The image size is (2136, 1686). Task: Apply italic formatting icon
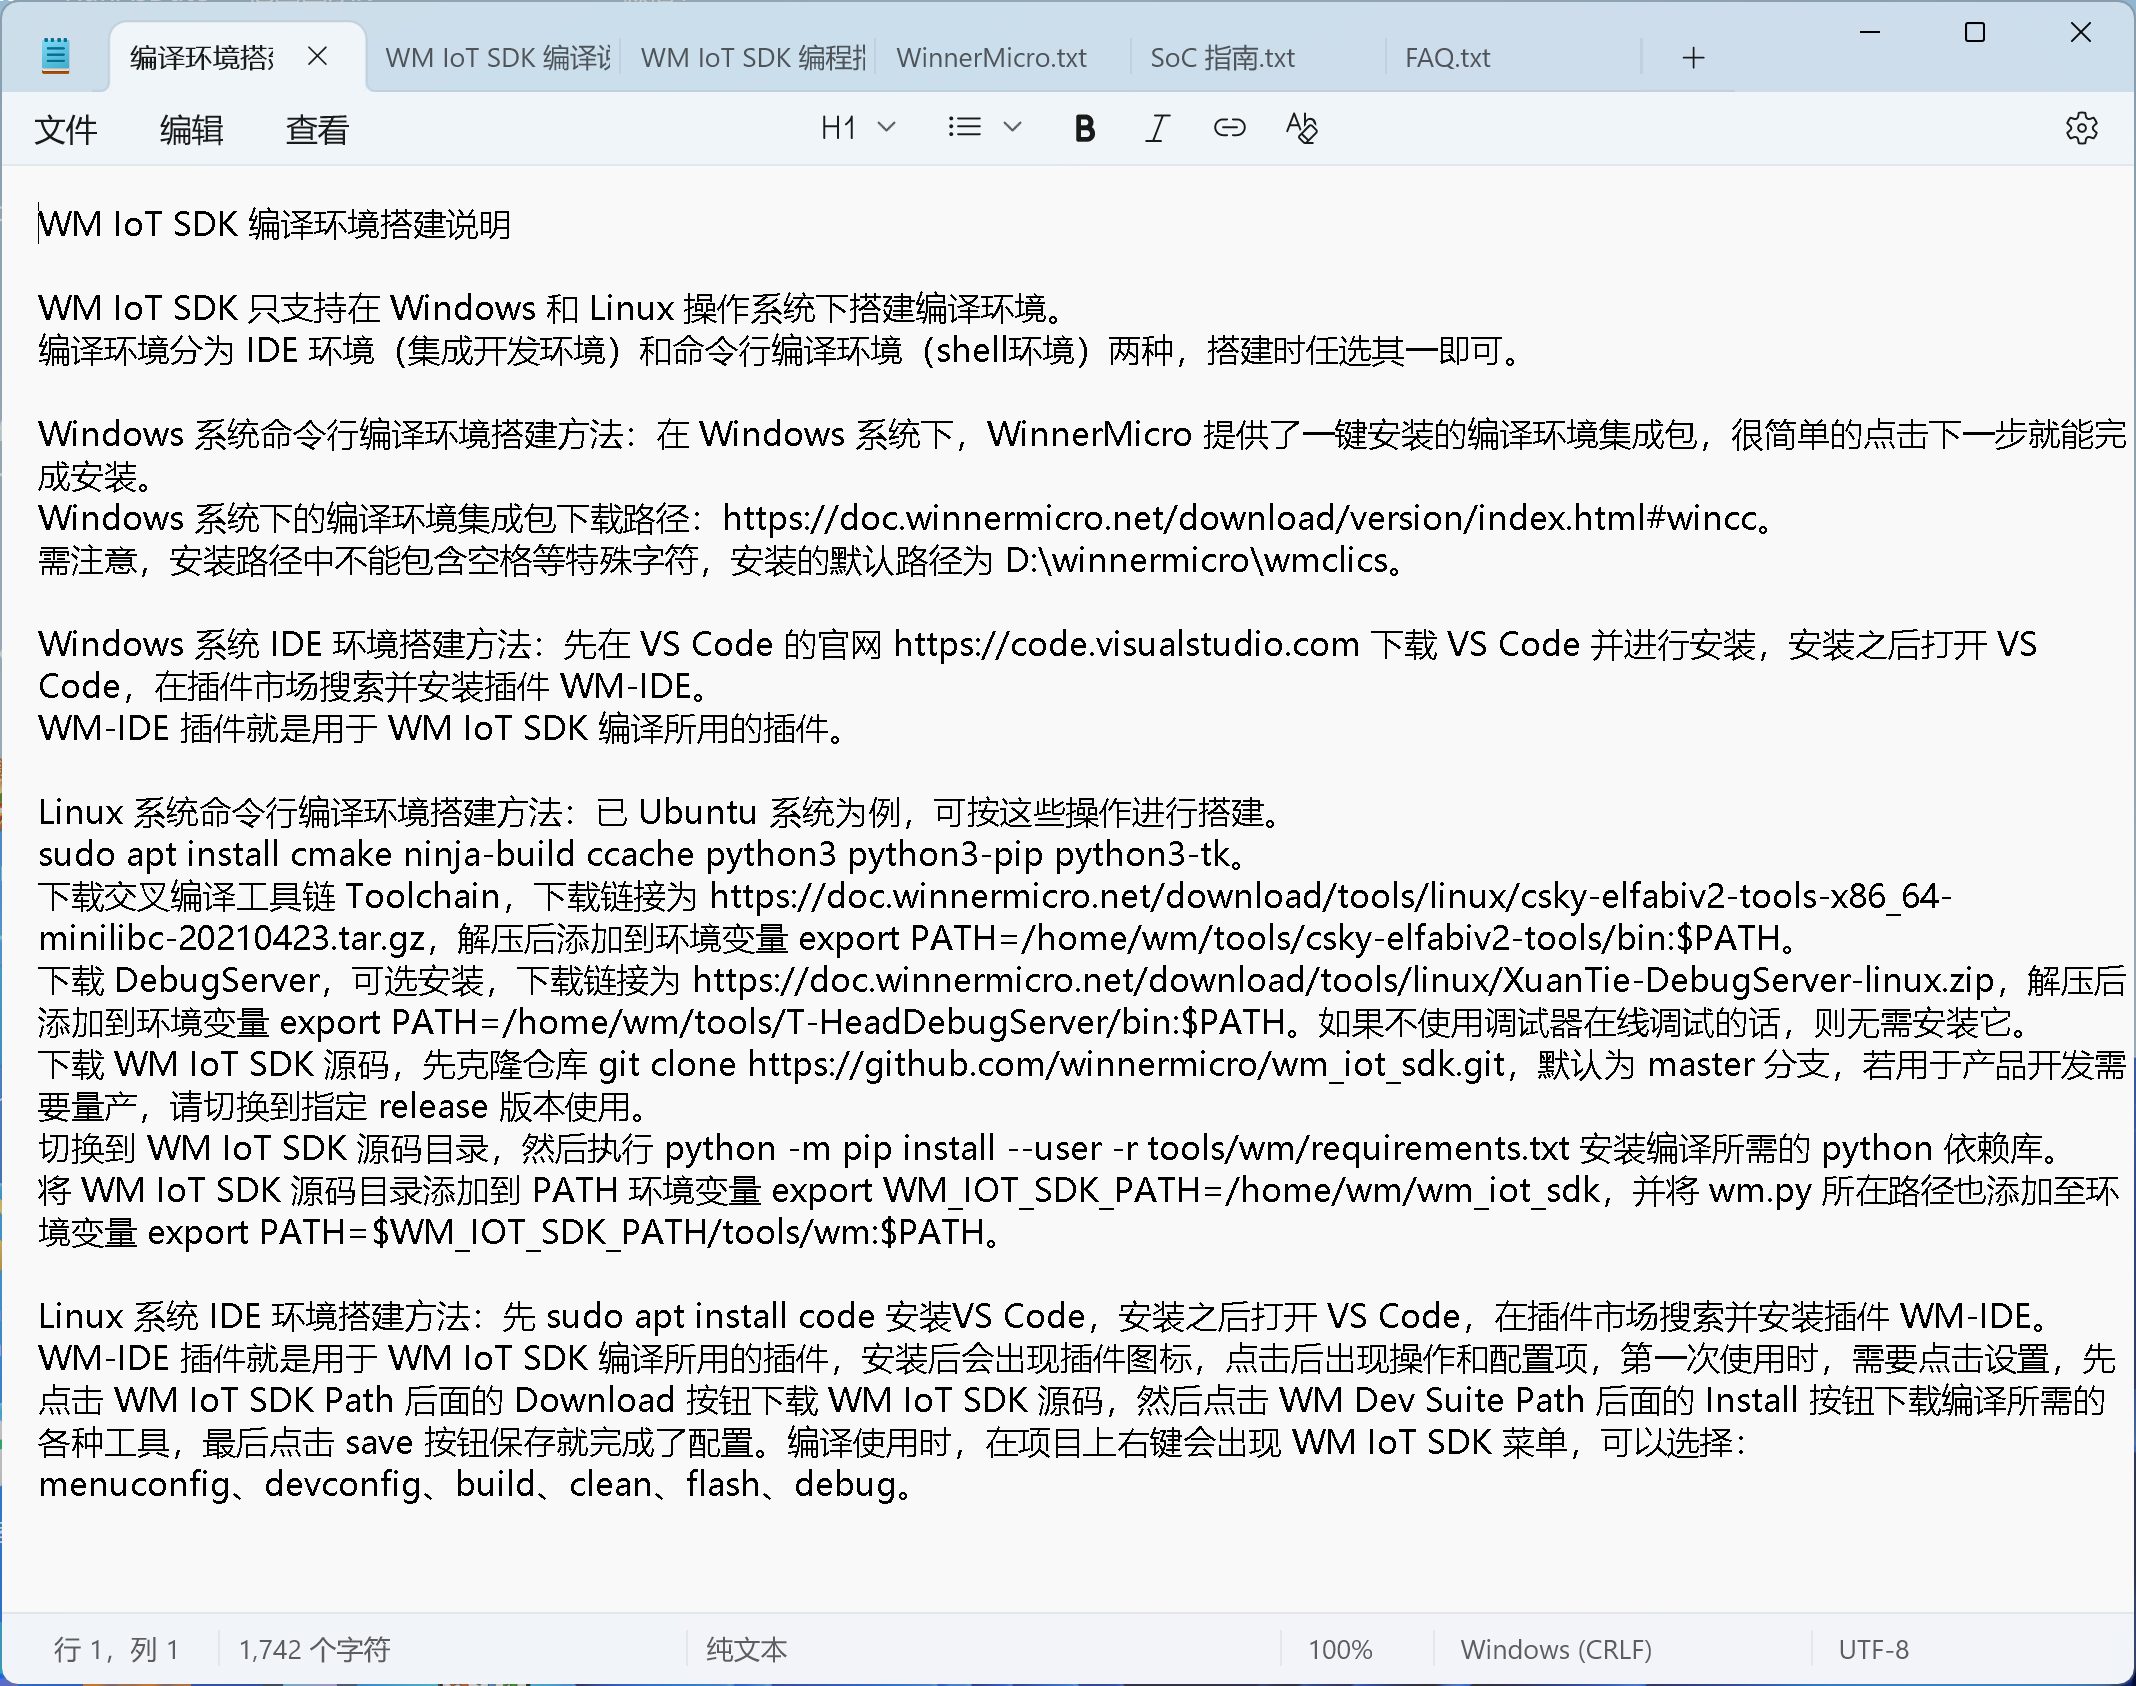tap(1157, 128)
